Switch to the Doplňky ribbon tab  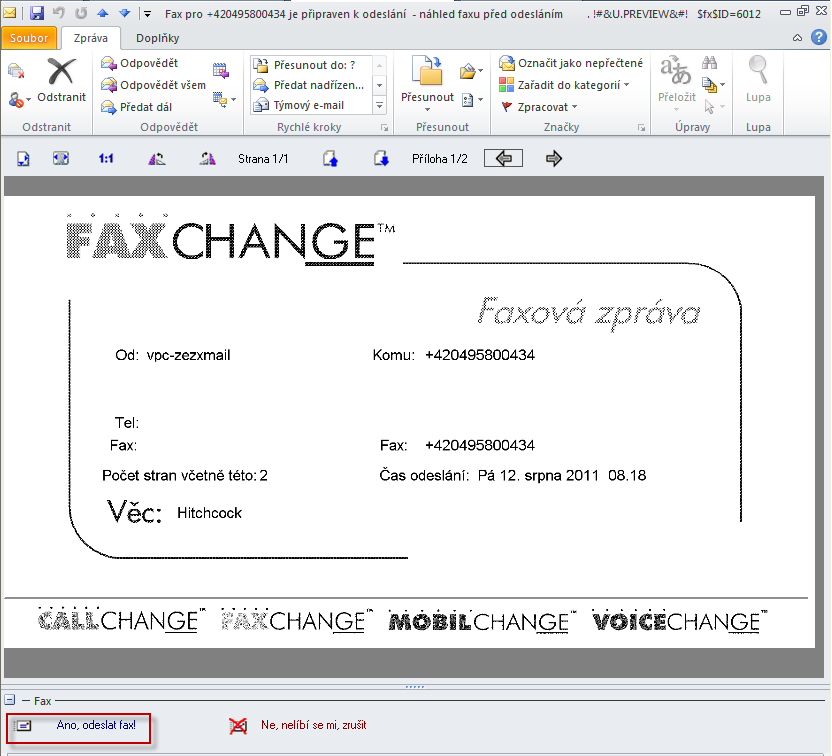click(158, 38)
